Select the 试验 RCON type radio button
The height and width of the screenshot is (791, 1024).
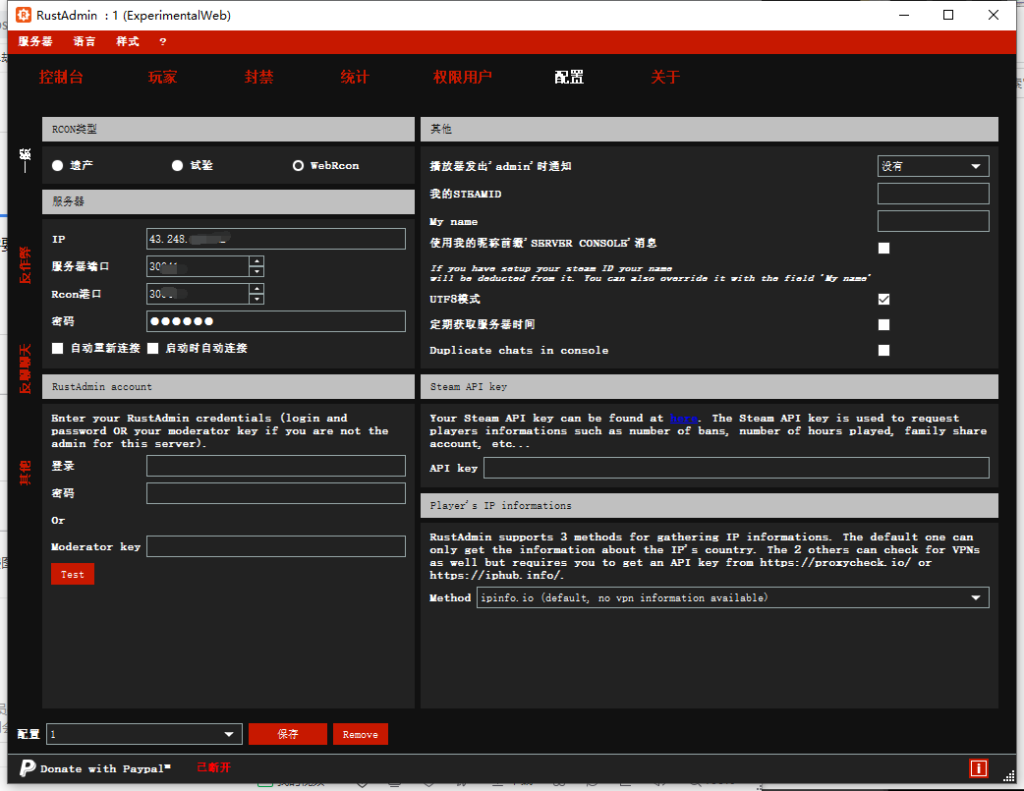(x=177, y=165)
